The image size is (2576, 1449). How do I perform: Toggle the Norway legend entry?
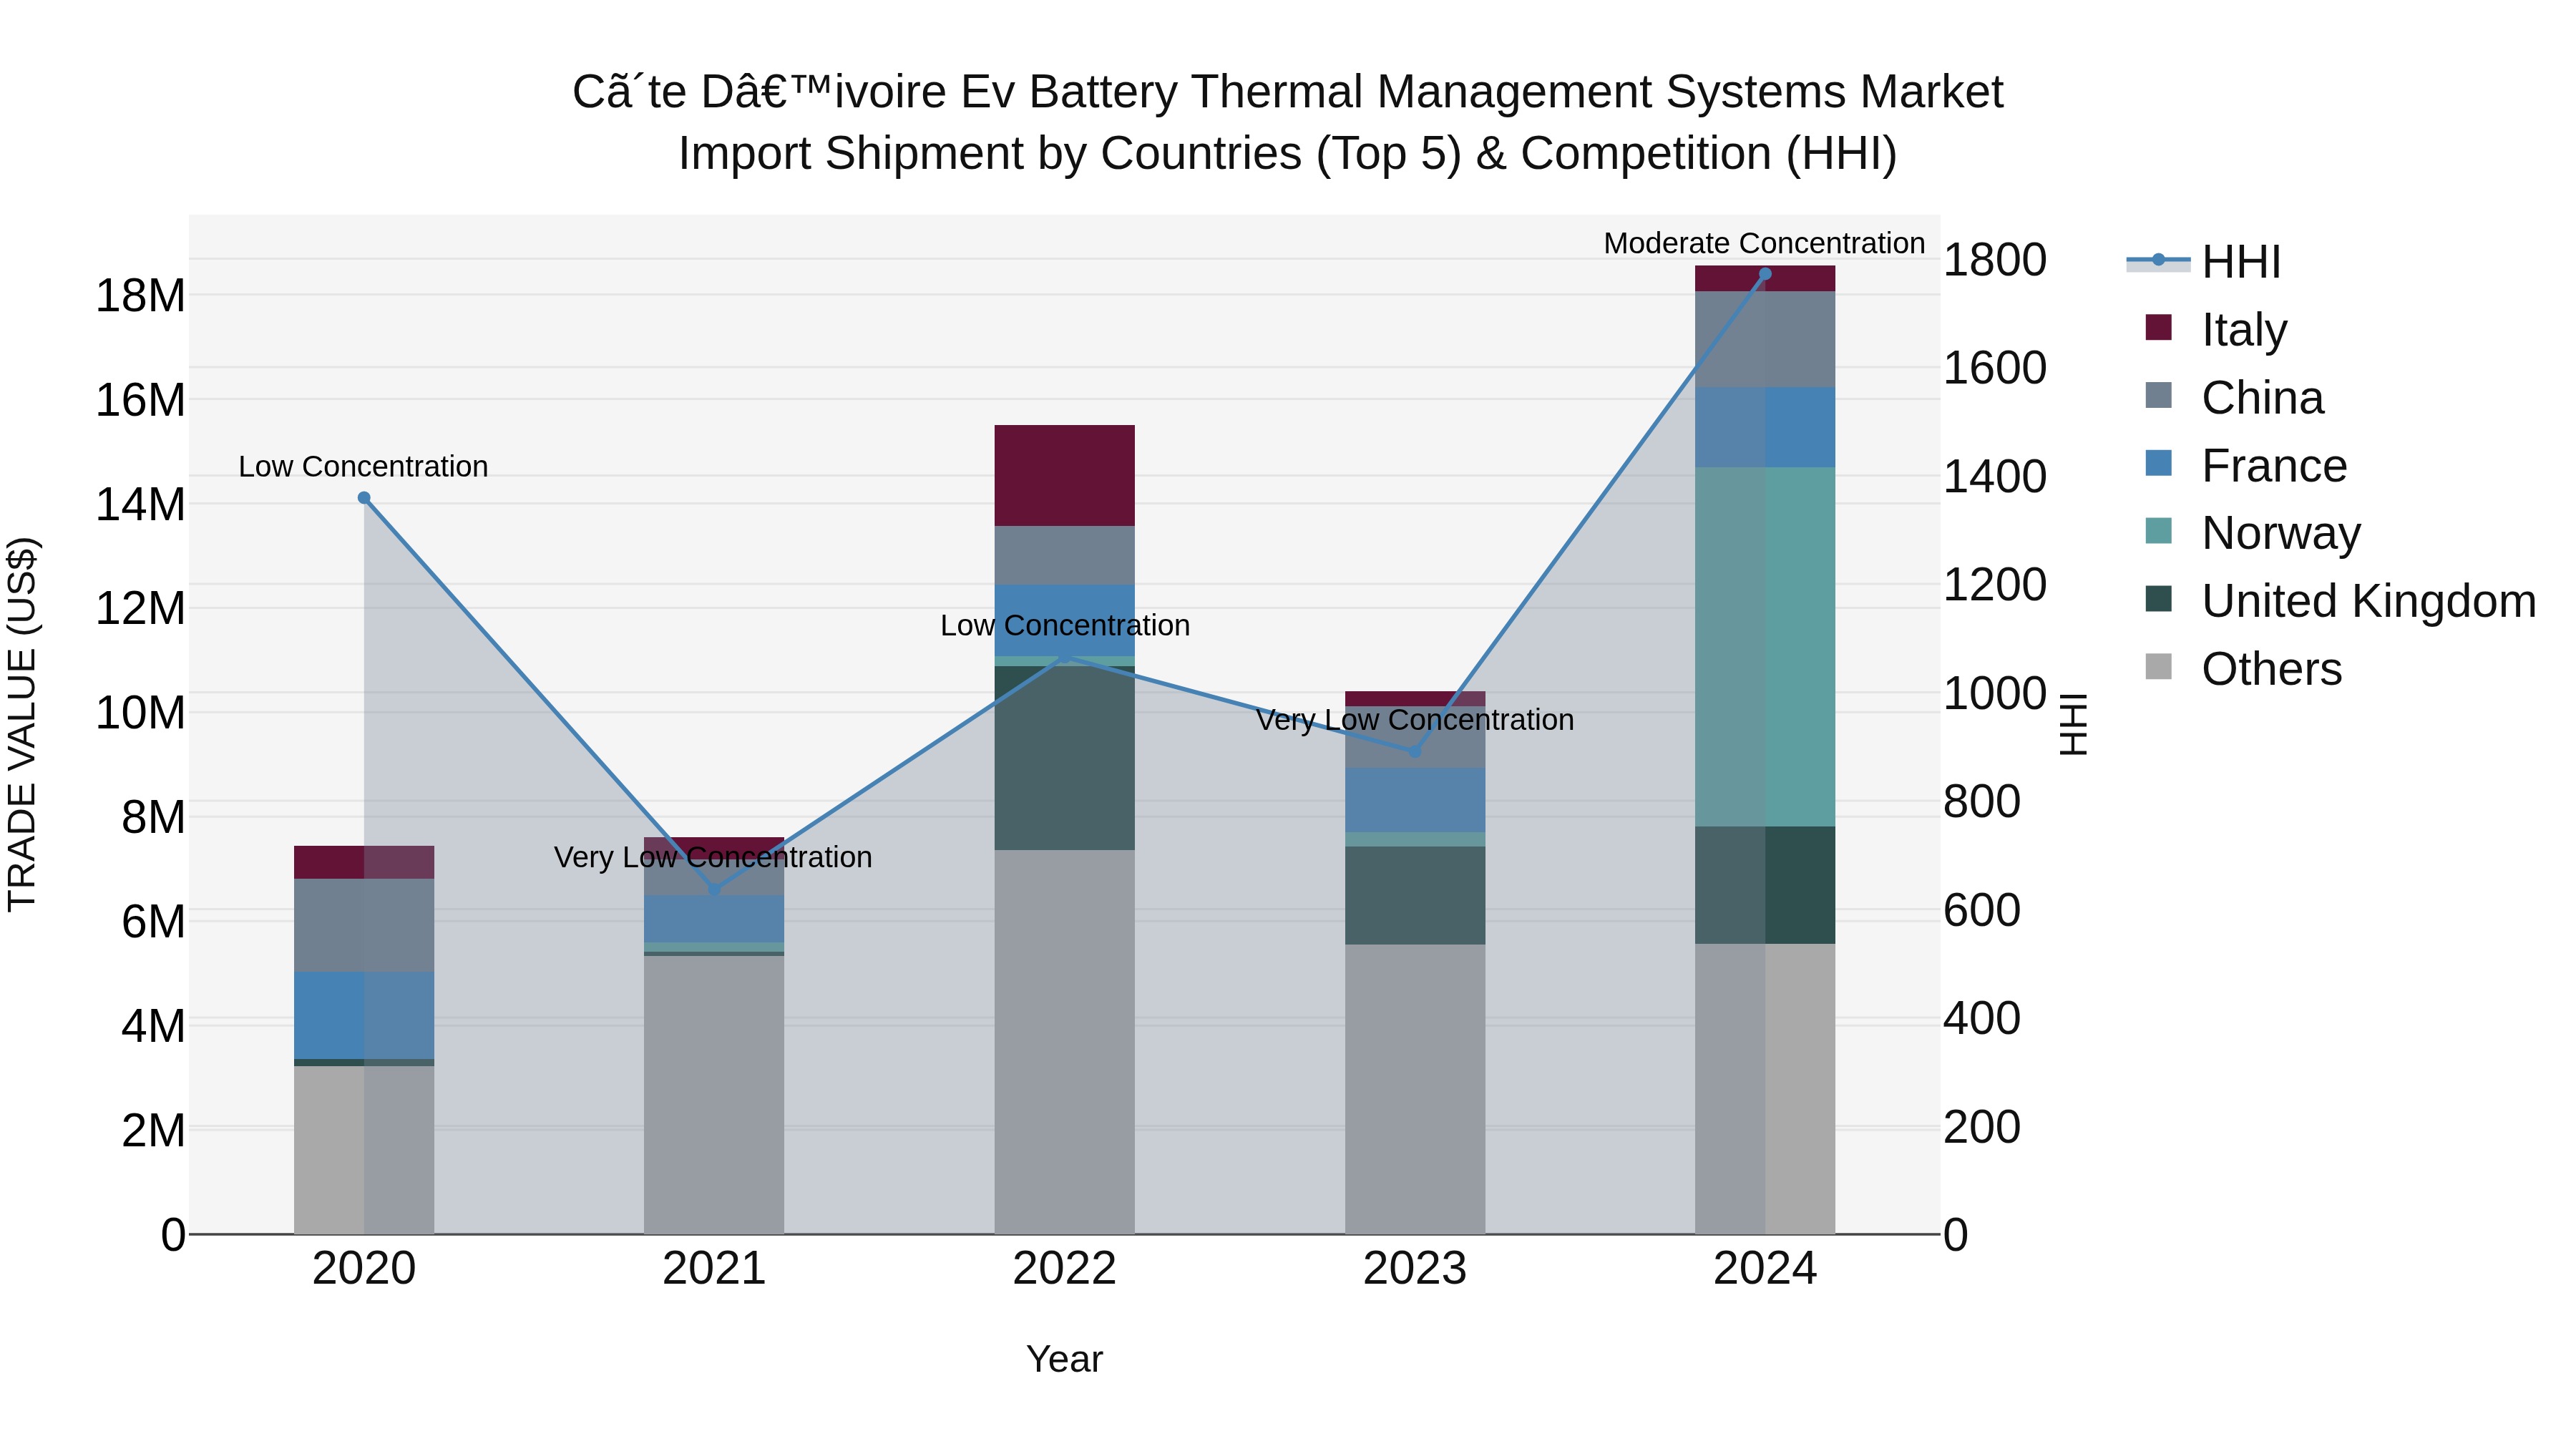tap(2253, 532)
